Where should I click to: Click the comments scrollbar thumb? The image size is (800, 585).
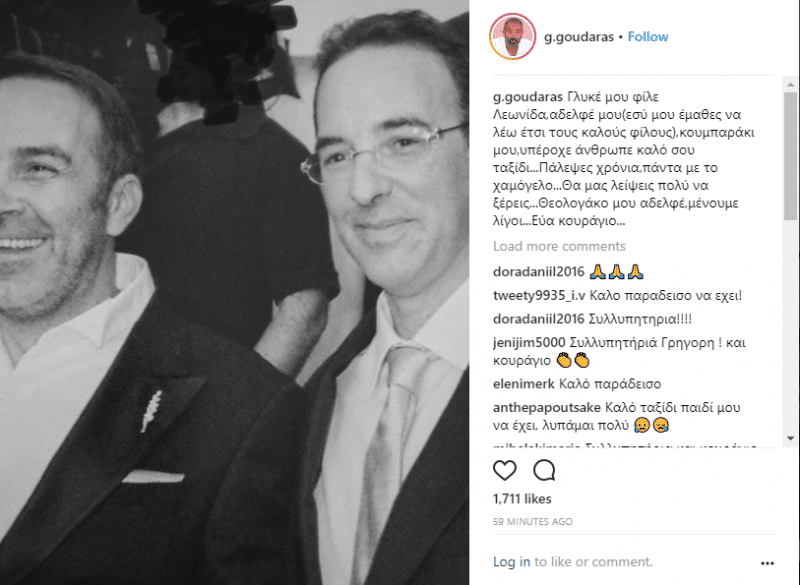[x=790, y=156]
